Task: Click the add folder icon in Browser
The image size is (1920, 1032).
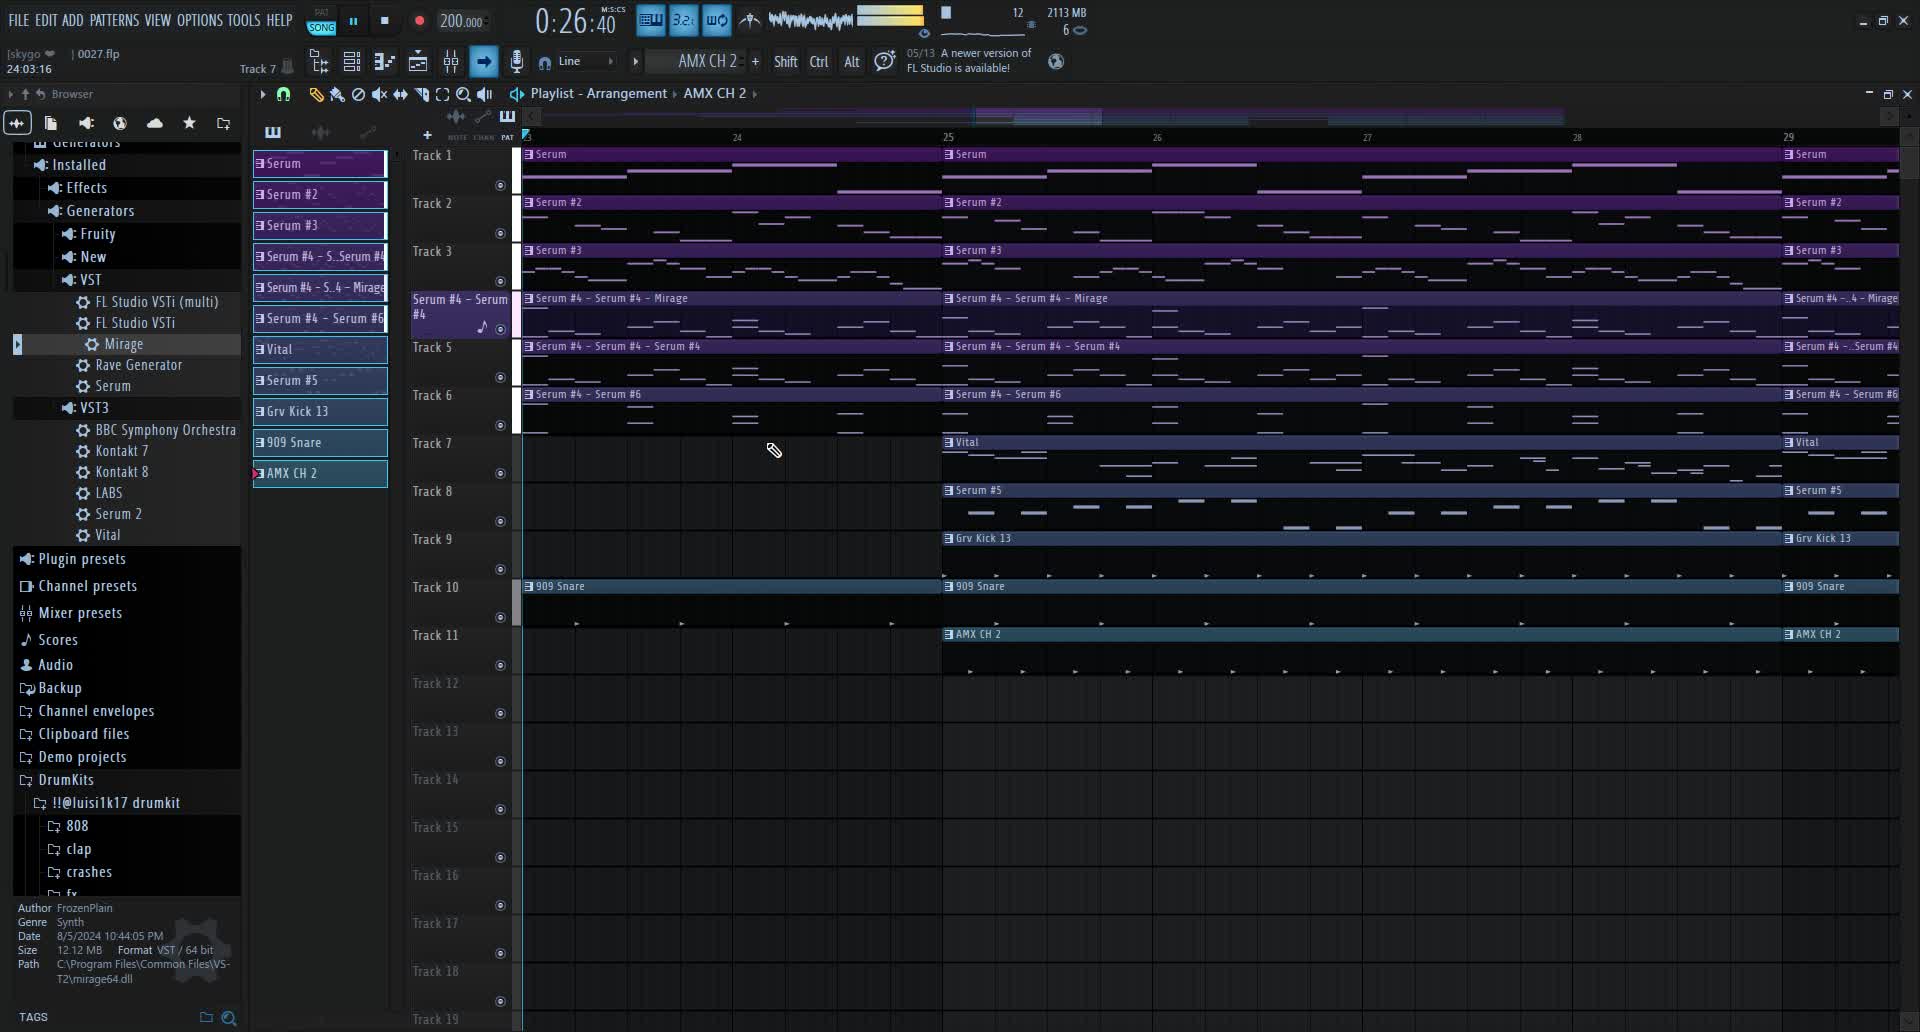Action: (x=224, y=123)
